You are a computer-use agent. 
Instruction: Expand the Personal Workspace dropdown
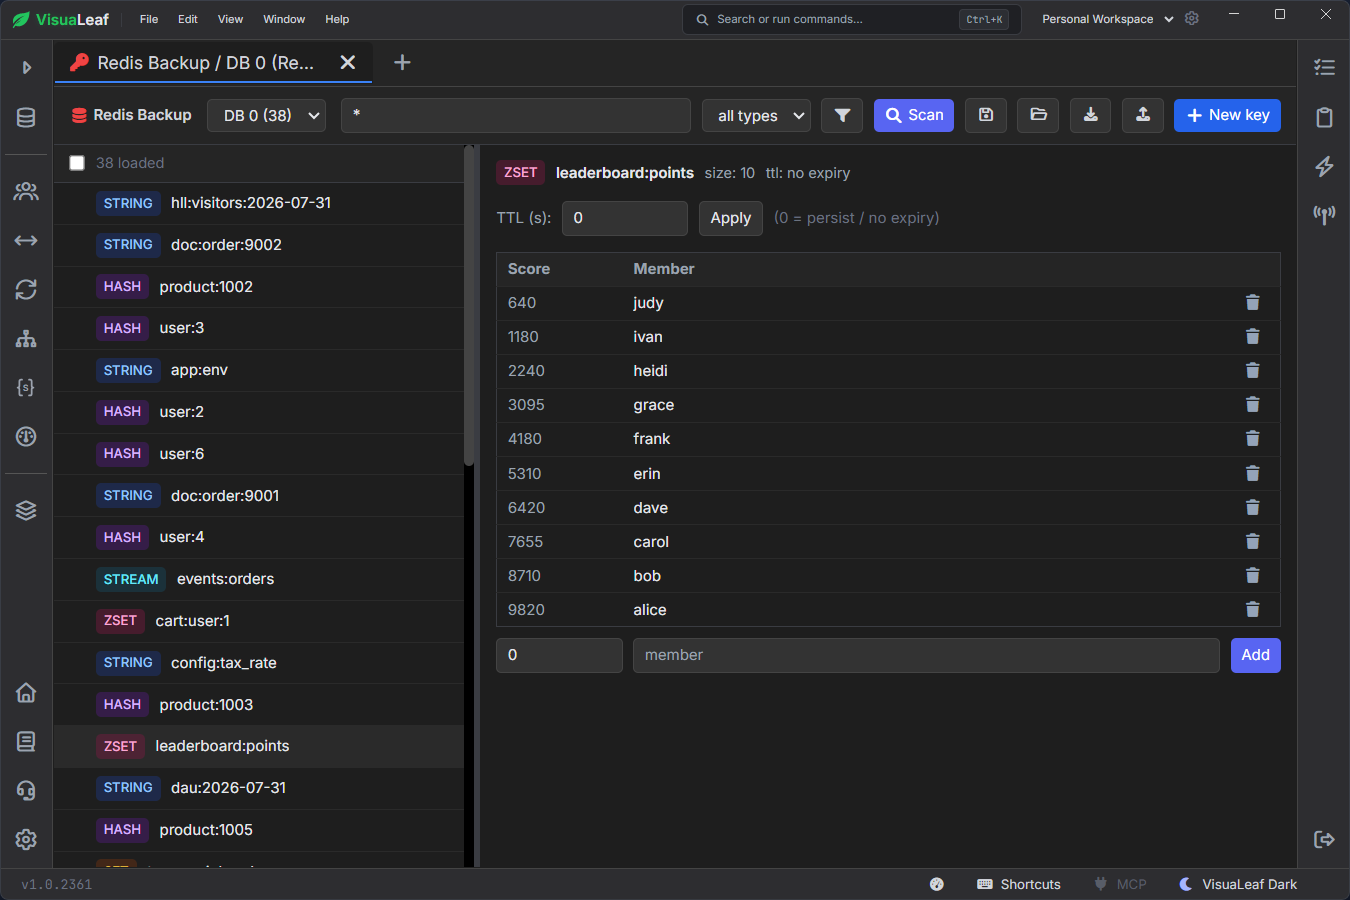click(1107, 19)
